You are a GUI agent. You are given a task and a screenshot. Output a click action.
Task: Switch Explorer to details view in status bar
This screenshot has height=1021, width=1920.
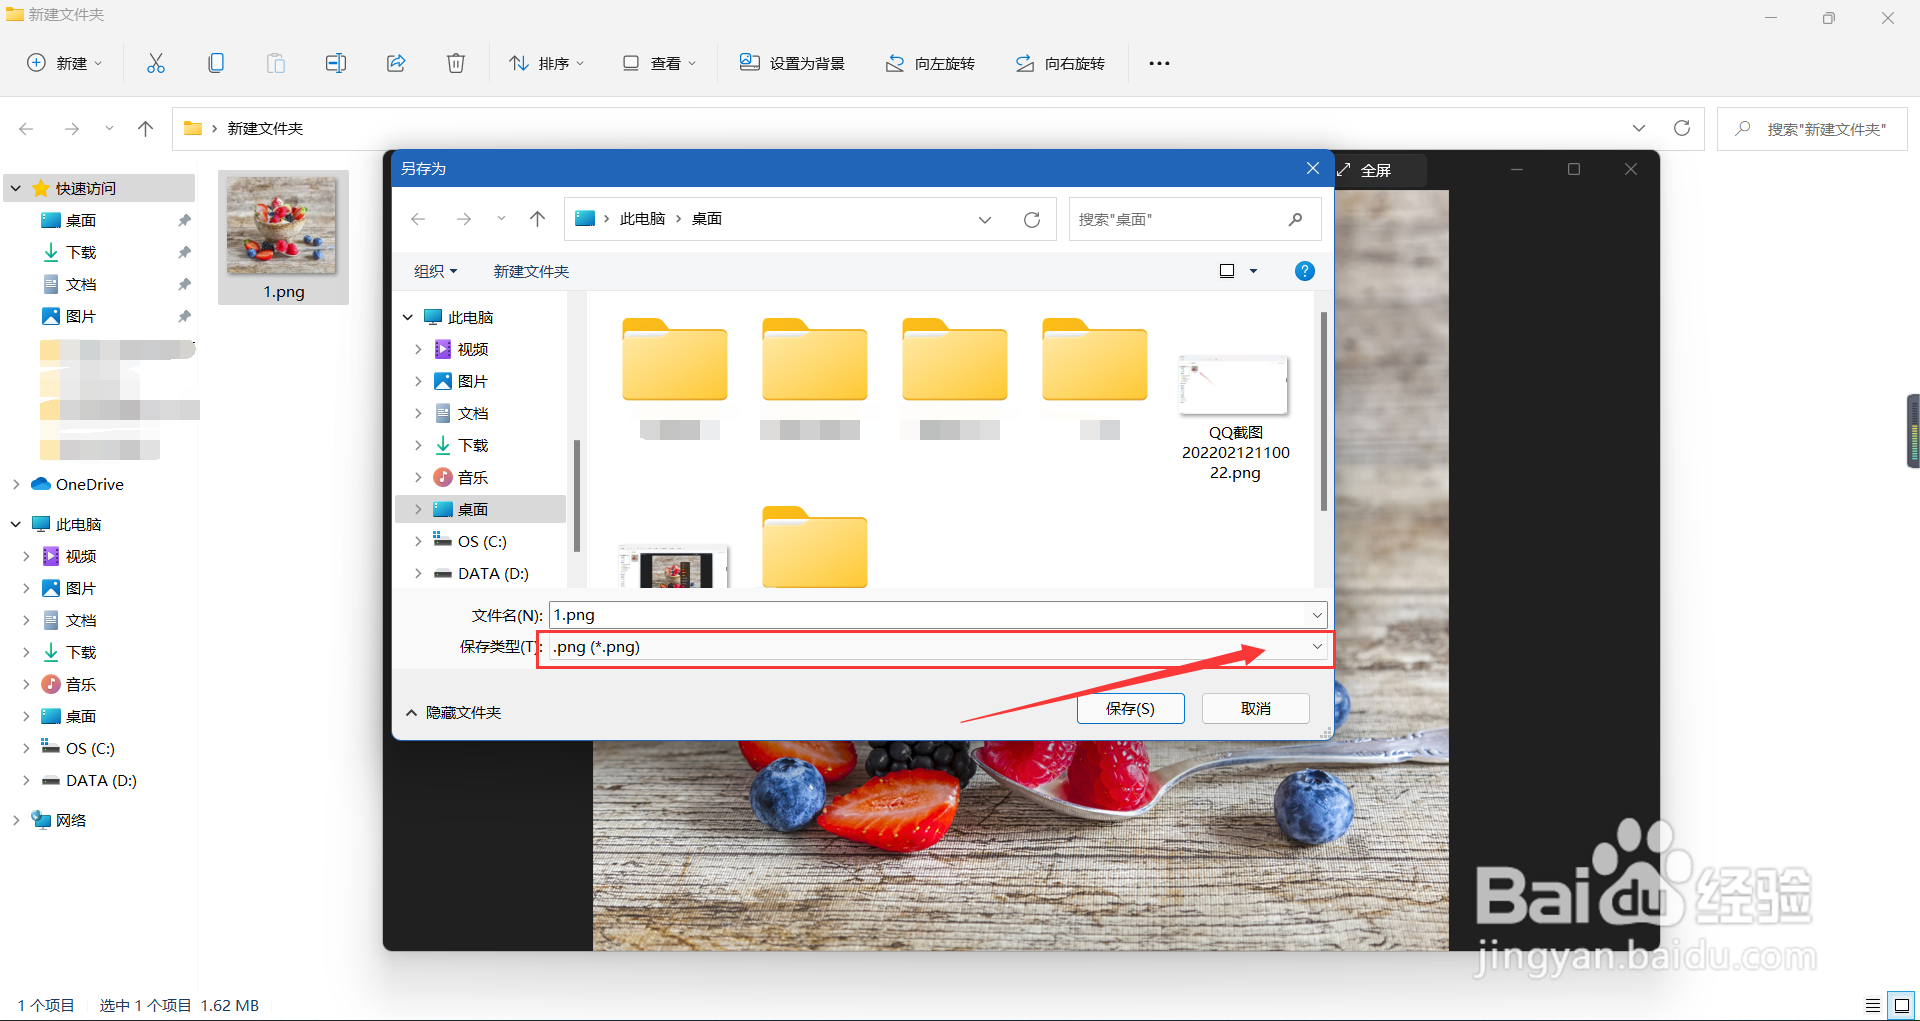tap(1873, 1005)
